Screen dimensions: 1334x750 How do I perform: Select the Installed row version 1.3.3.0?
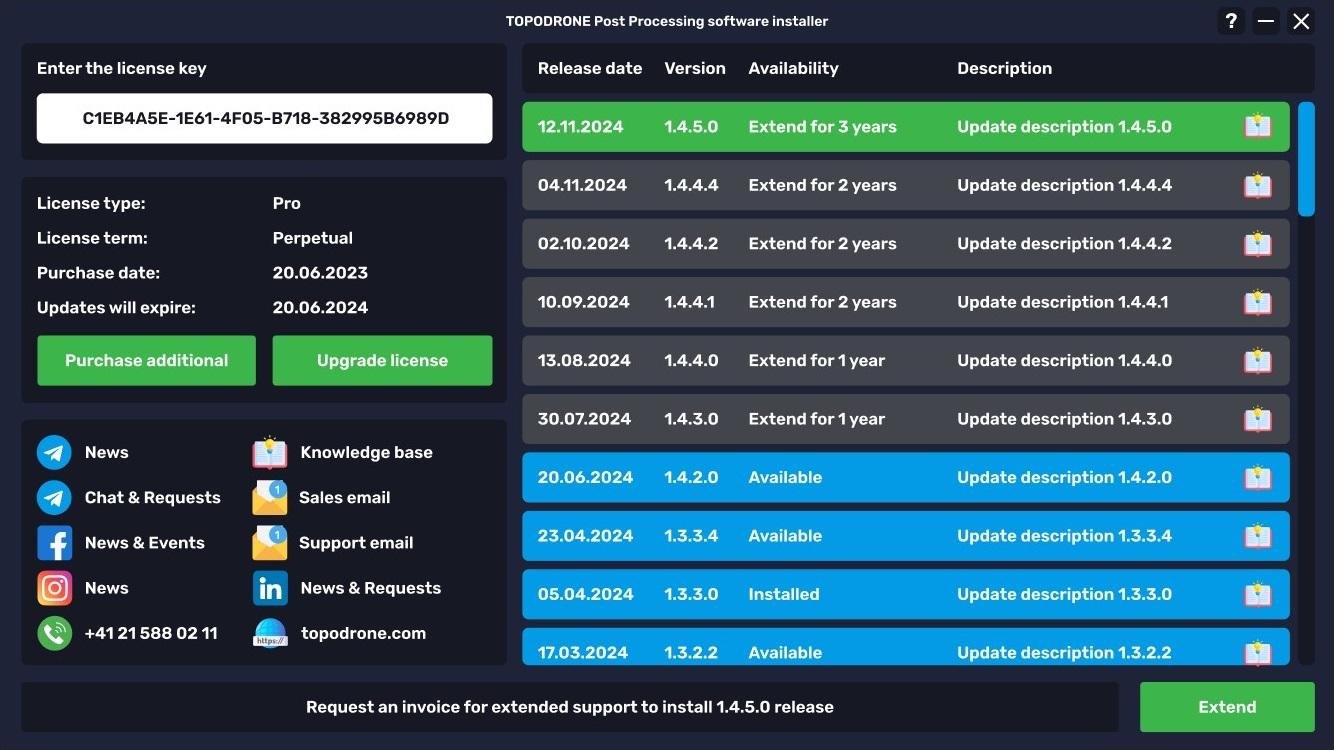(x=906, y=594)
